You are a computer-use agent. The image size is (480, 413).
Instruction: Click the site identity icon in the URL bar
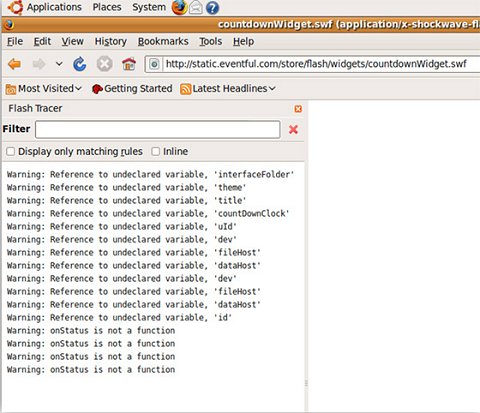(154, 64)
